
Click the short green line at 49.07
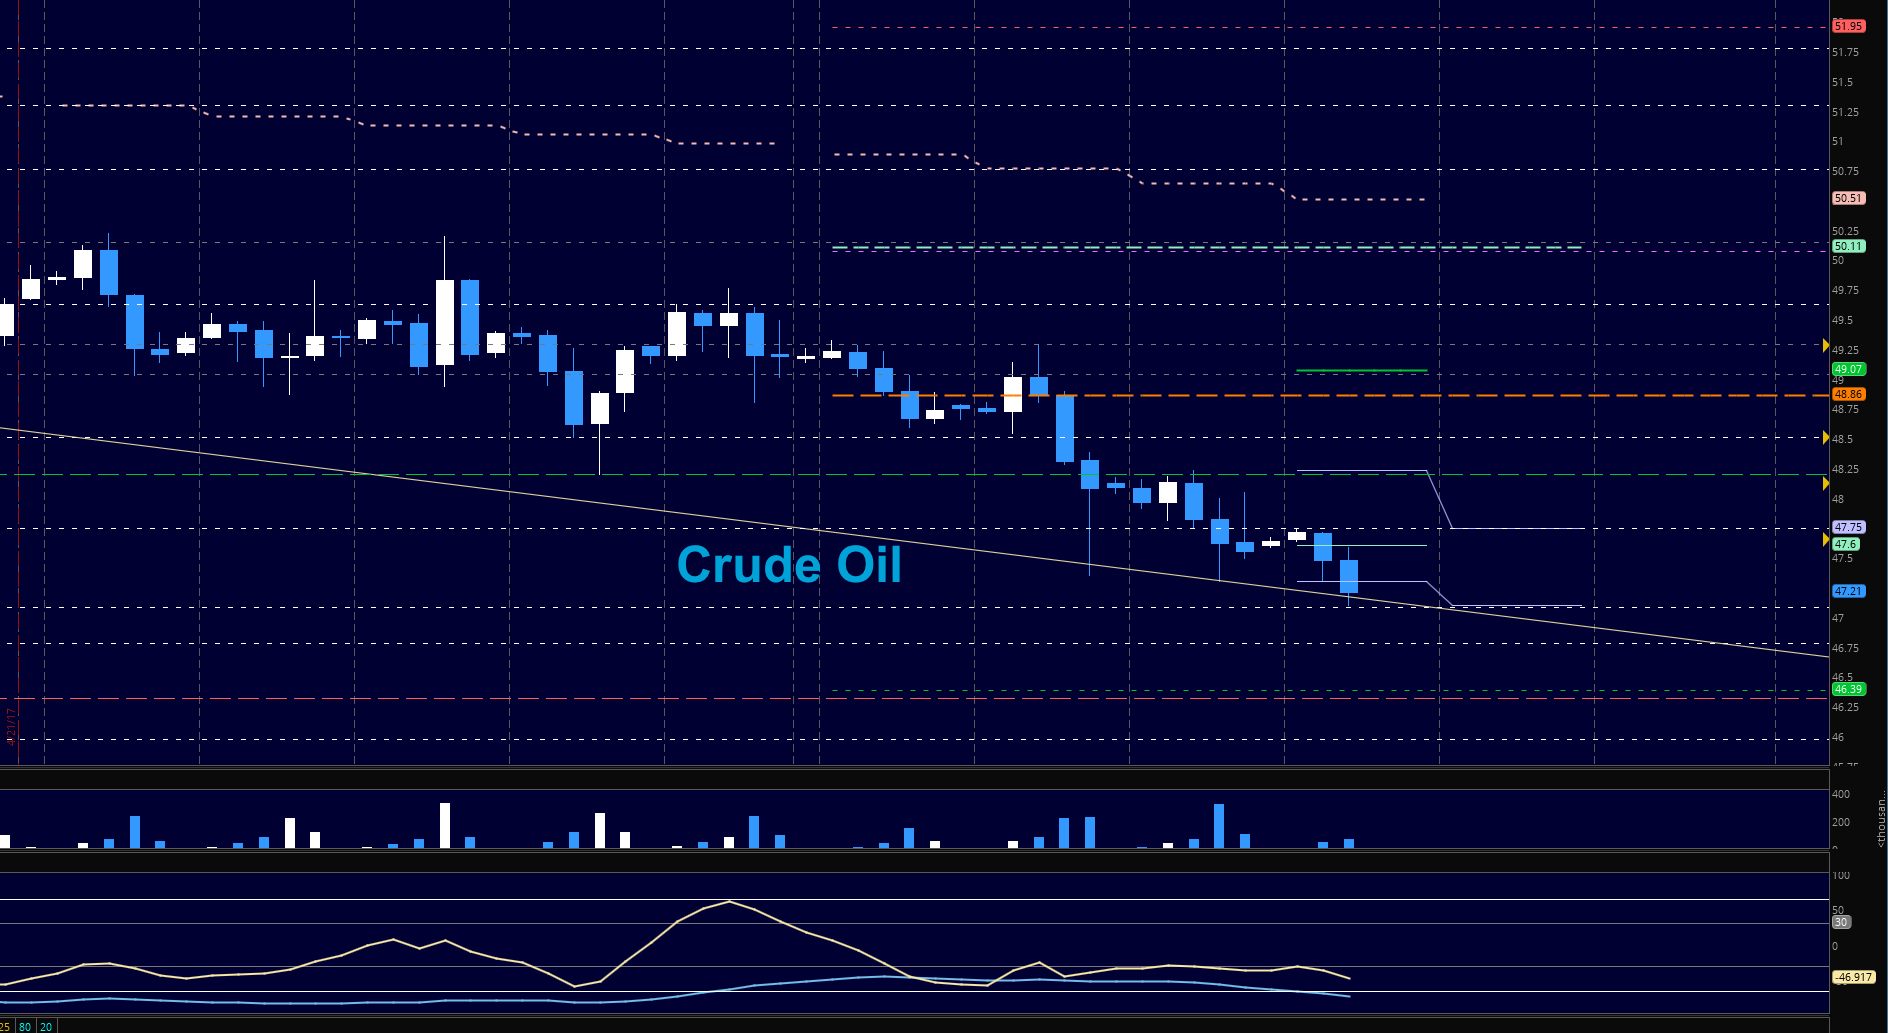(x=1361, y=371)
